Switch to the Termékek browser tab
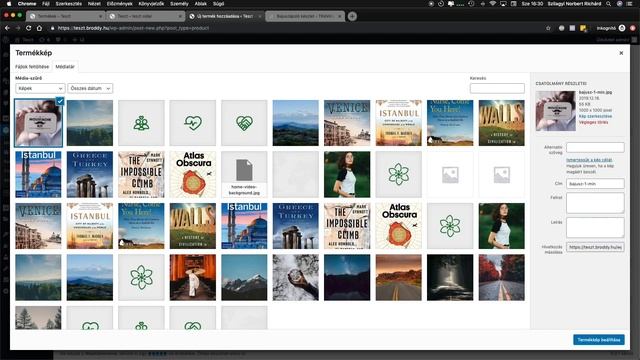Screen dimensions: 640x360 pyautogui.click(x=65, y=16)
